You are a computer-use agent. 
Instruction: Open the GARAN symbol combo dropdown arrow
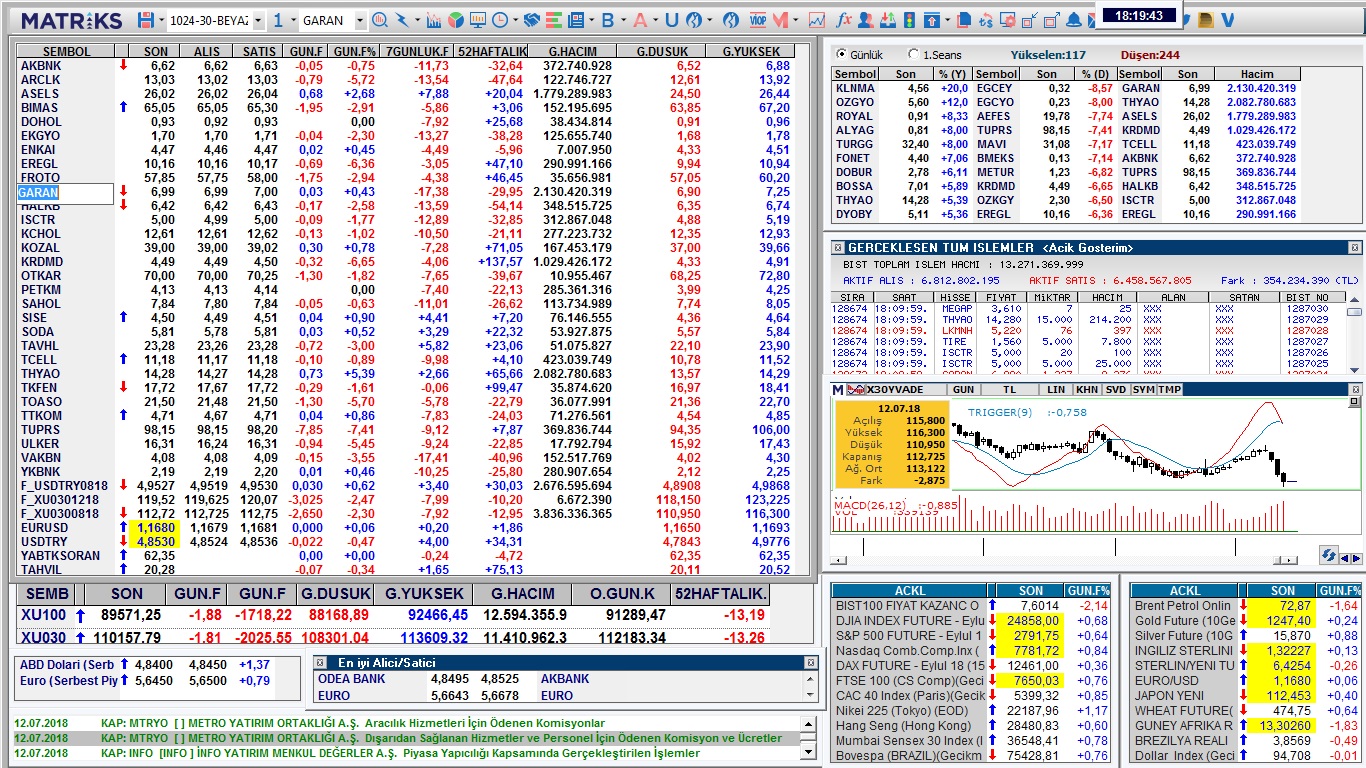tap(359, 20)
